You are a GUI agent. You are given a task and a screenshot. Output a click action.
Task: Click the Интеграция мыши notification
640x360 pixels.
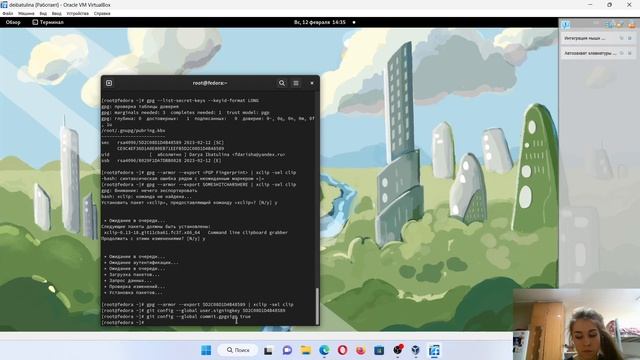[598, 38]
